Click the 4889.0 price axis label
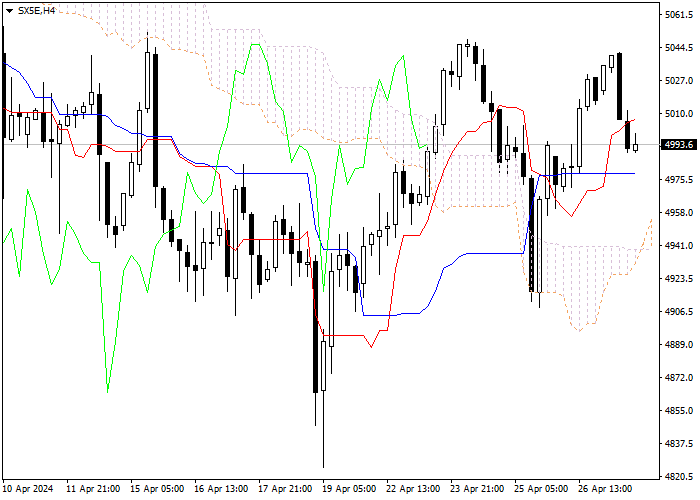 point(679,345)
